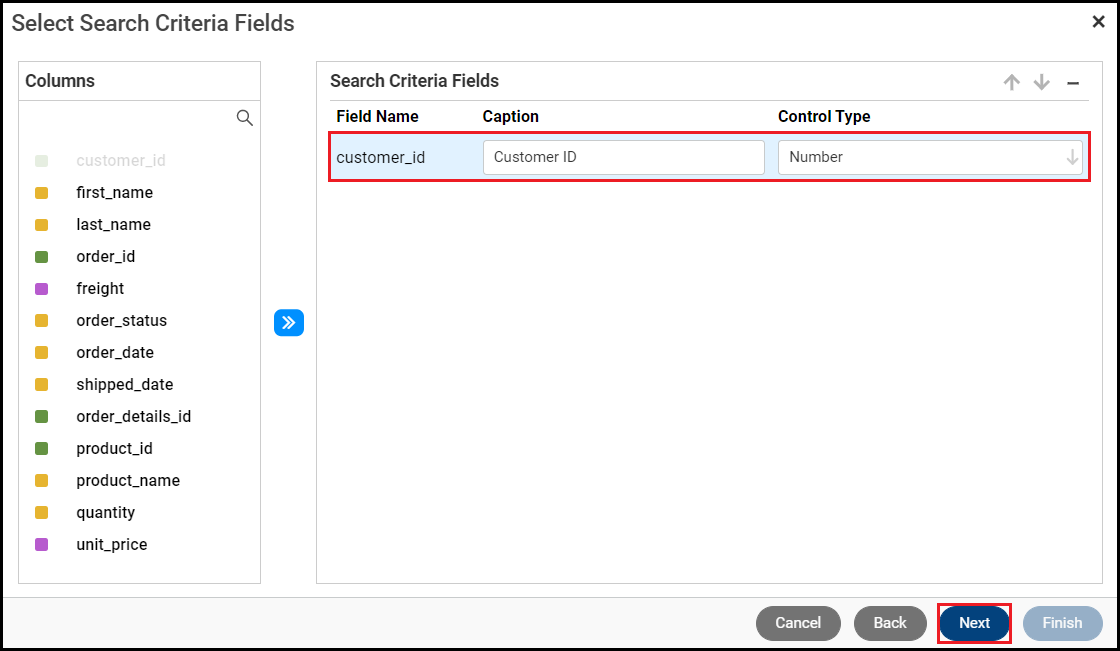Select the last_name column

click(x=113, y=225)
